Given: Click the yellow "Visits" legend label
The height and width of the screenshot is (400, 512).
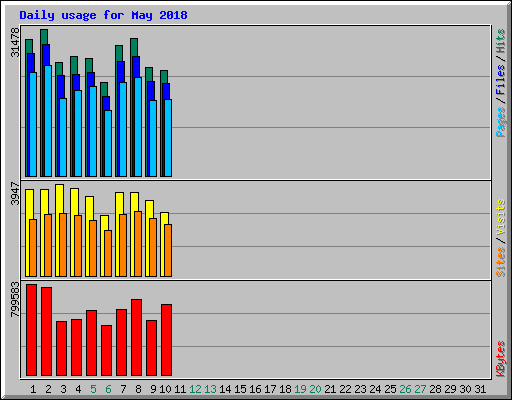Looking at the screenshot, I should coord(500,218).
